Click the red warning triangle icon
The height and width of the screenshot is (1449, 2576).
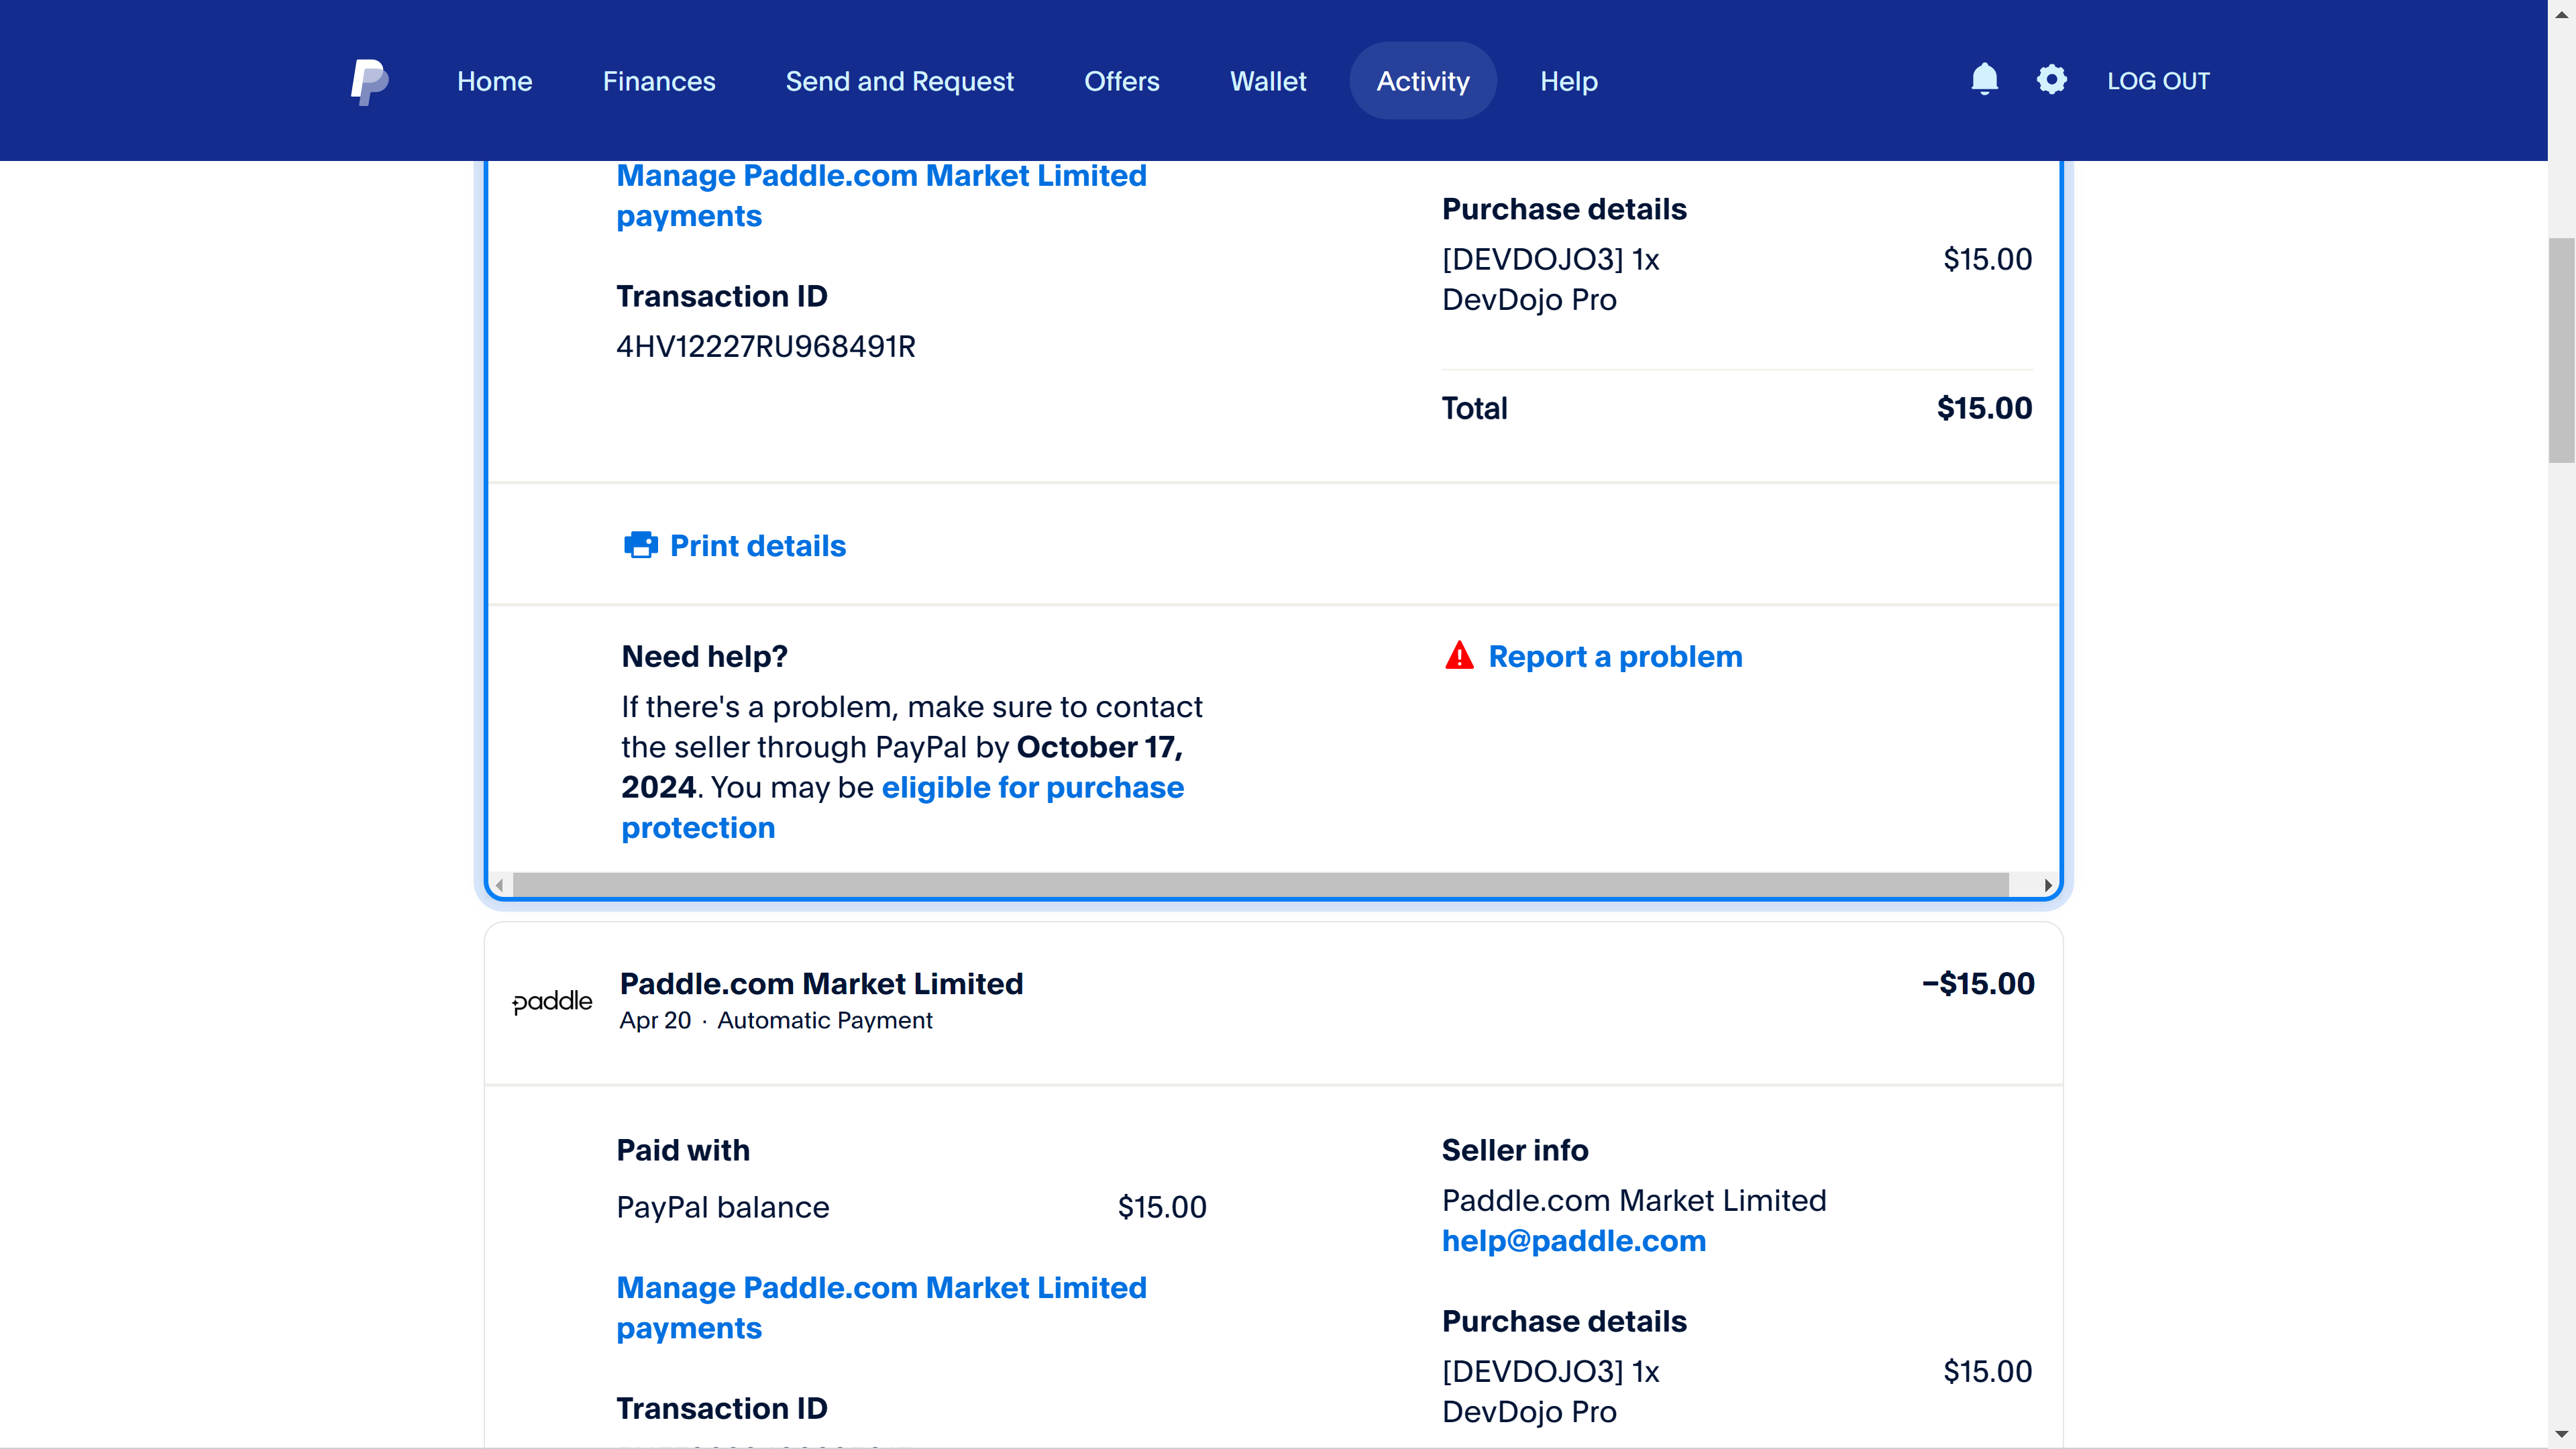1459,655
